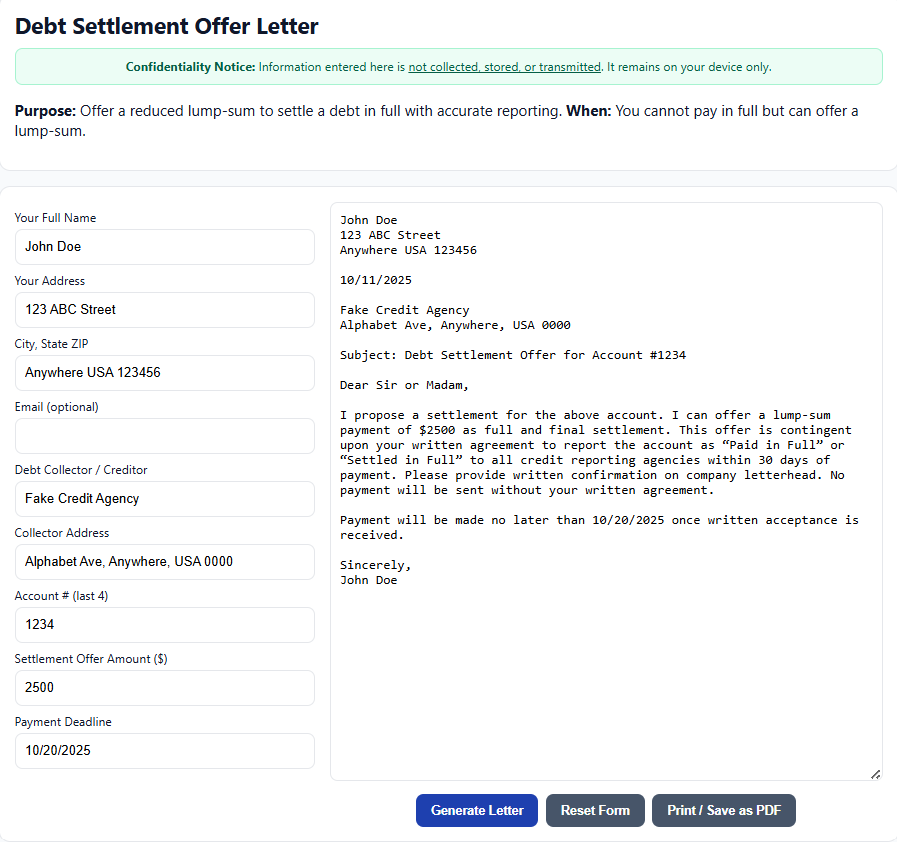The width and height of the screenshot is (897, 842).
Task: Grab the letter textarea resize handle
Action: click(x=875, y=773)
